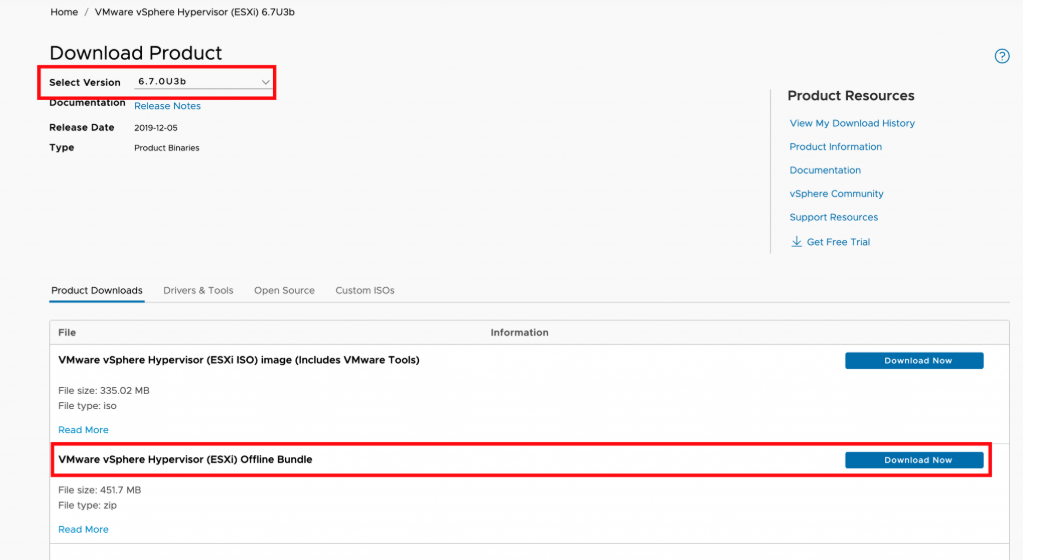
Task: Open the Release Notes link
Action: 167,106
